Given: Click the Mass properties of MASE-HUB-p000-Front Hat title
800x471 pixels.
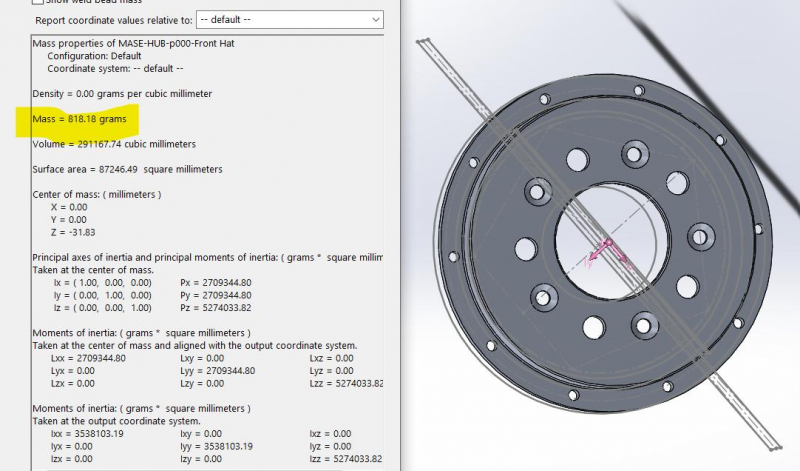Looking at the screenshot, I should 140,44.
